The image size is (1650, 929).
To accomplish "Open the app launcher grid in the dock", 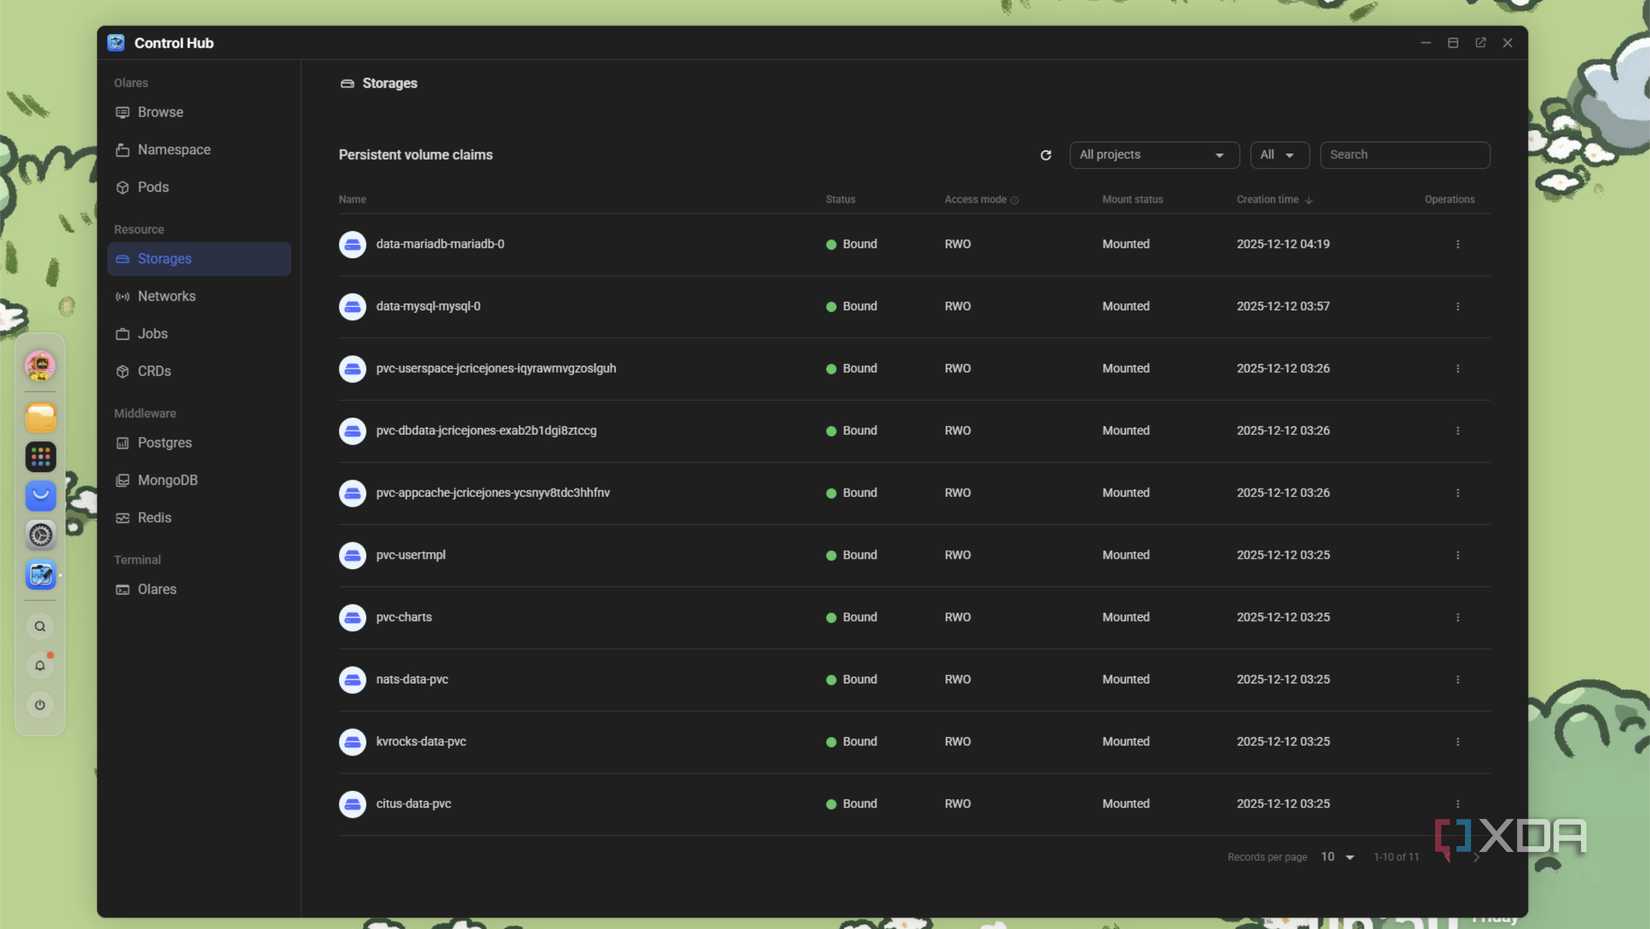I will pyautogui.click(x=40, y=456).
